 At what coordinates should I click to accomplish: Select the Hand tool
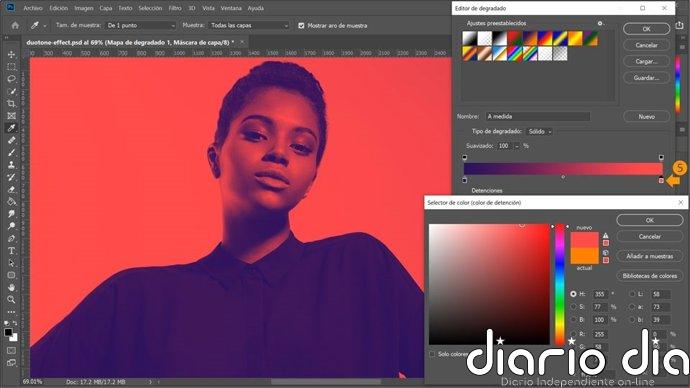[11, 287]
